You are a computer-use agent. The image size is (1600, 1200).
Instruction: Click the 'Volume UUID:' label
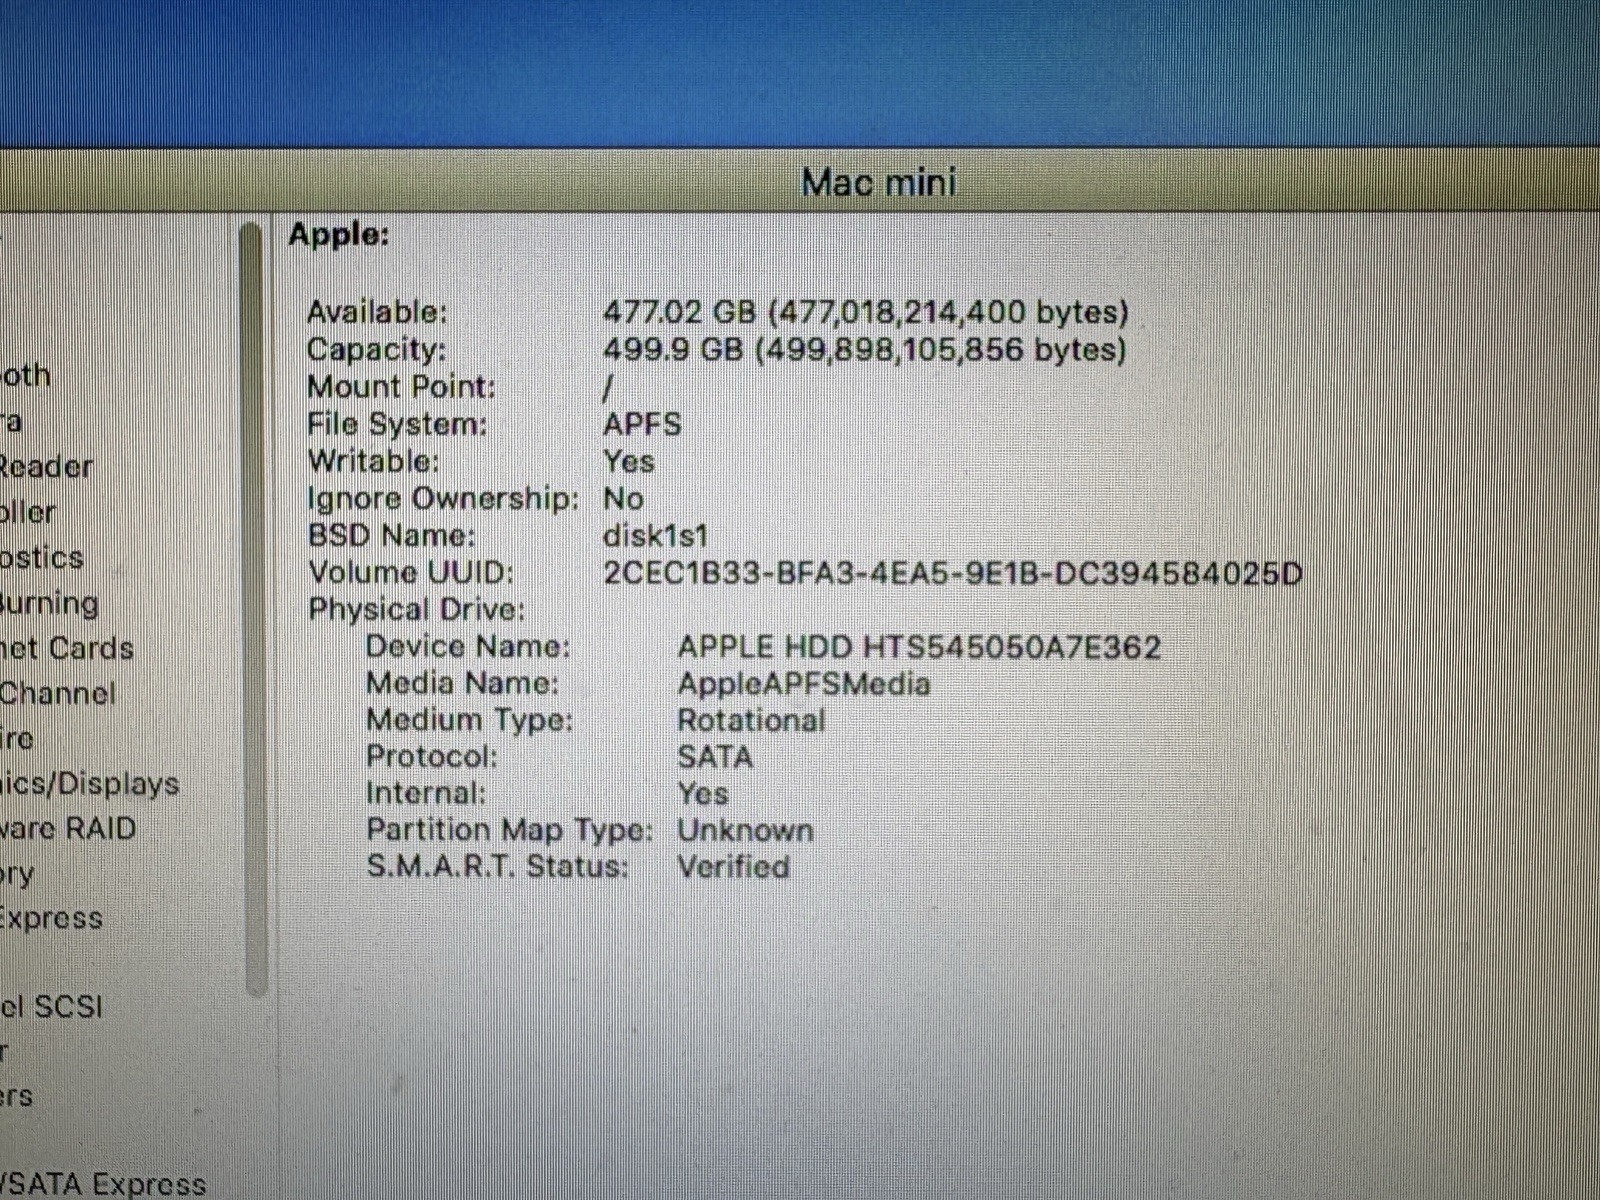pos(410,573)
